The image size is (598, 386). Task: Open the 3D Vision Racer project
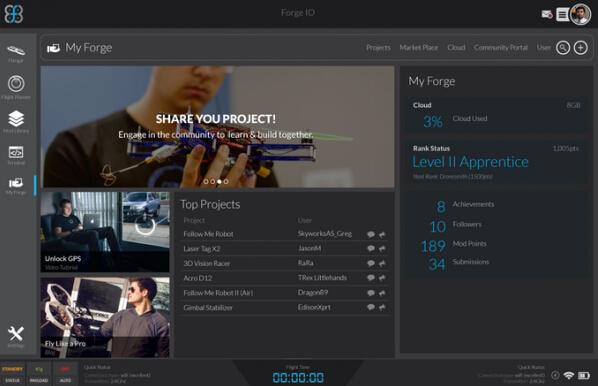207,264
